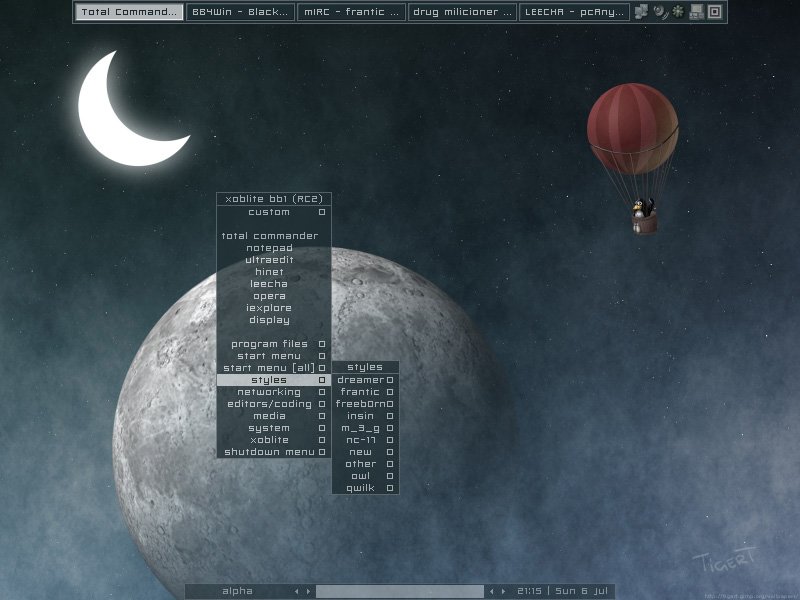Switch to mIRC - frantic task button
The height and width of the screenshot is (600, 800).
click(351, 12)
